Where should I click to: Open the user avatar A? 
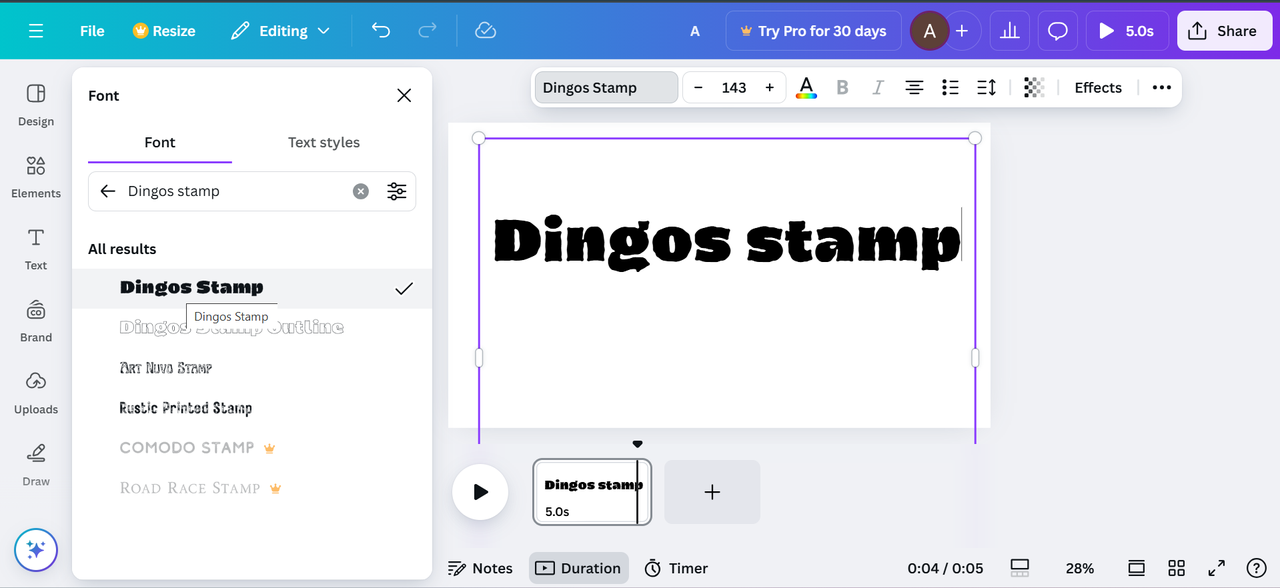pyautogui.click(x=929, y=31)
